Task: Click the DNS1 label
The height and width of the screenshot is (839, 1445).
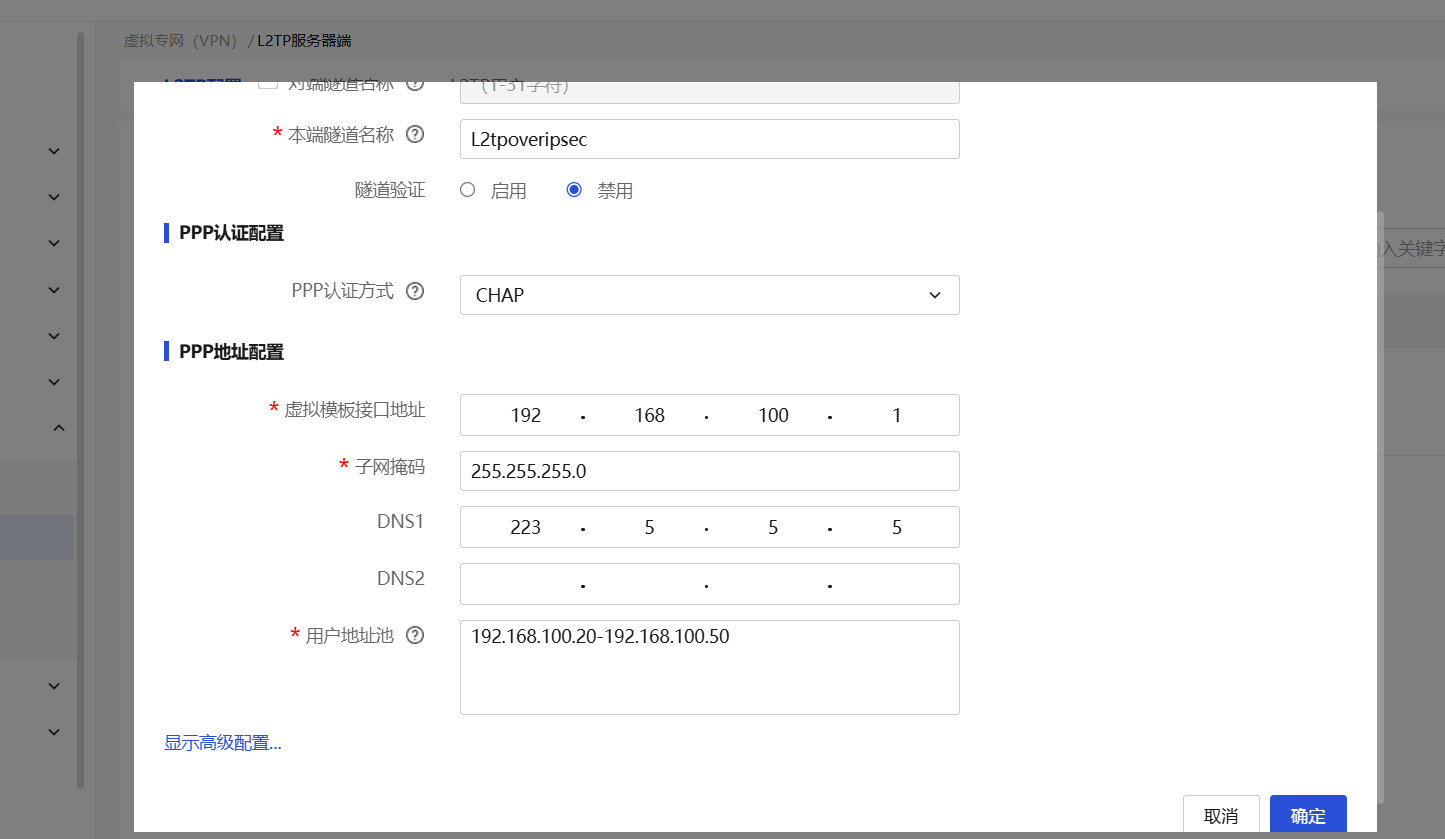Action: tap(401, 522)
